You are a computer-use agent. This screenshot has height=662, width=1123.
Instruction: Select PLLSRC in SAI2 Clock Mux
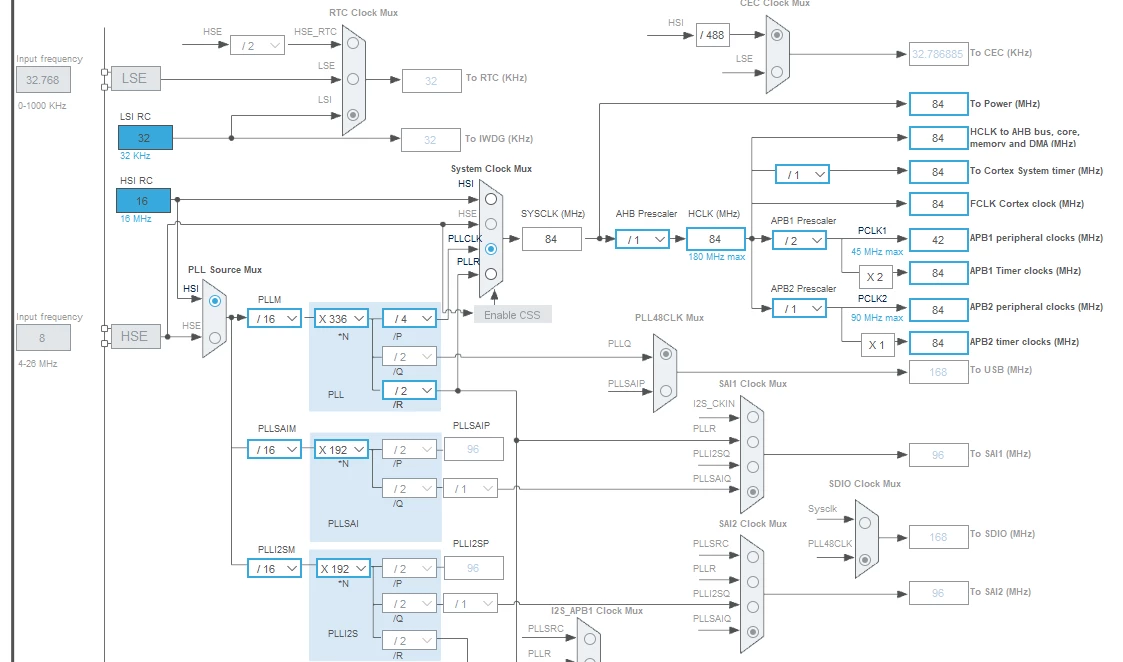(753, 557)
